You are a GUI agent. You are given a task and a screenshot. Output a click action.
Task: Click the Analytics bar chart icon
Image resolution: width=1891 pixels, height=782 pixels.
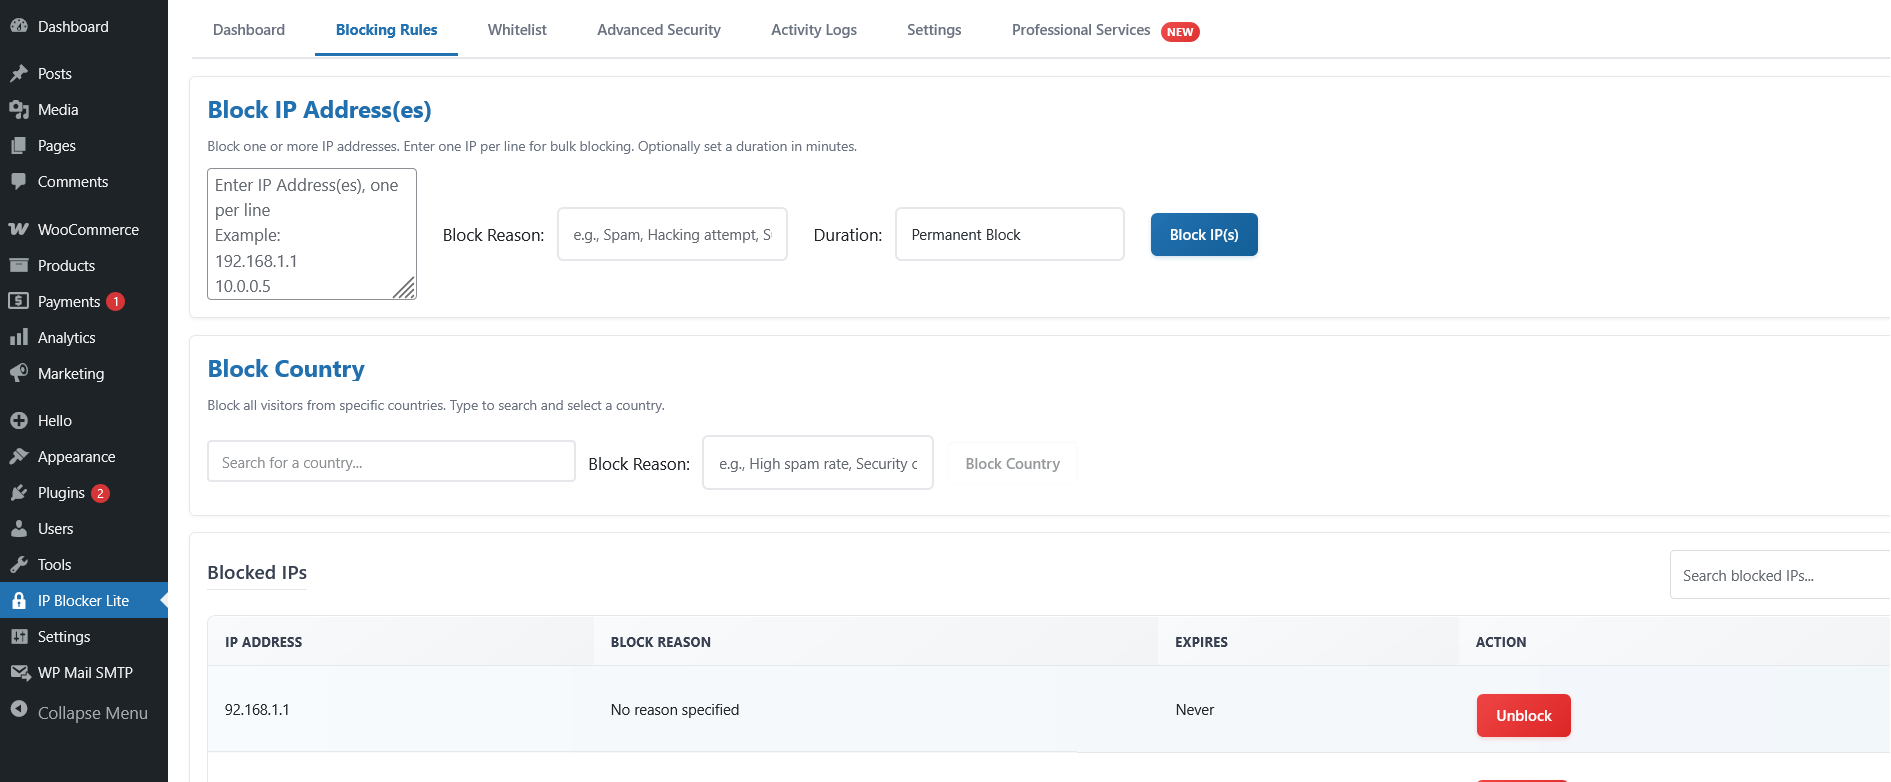[19, 337]
